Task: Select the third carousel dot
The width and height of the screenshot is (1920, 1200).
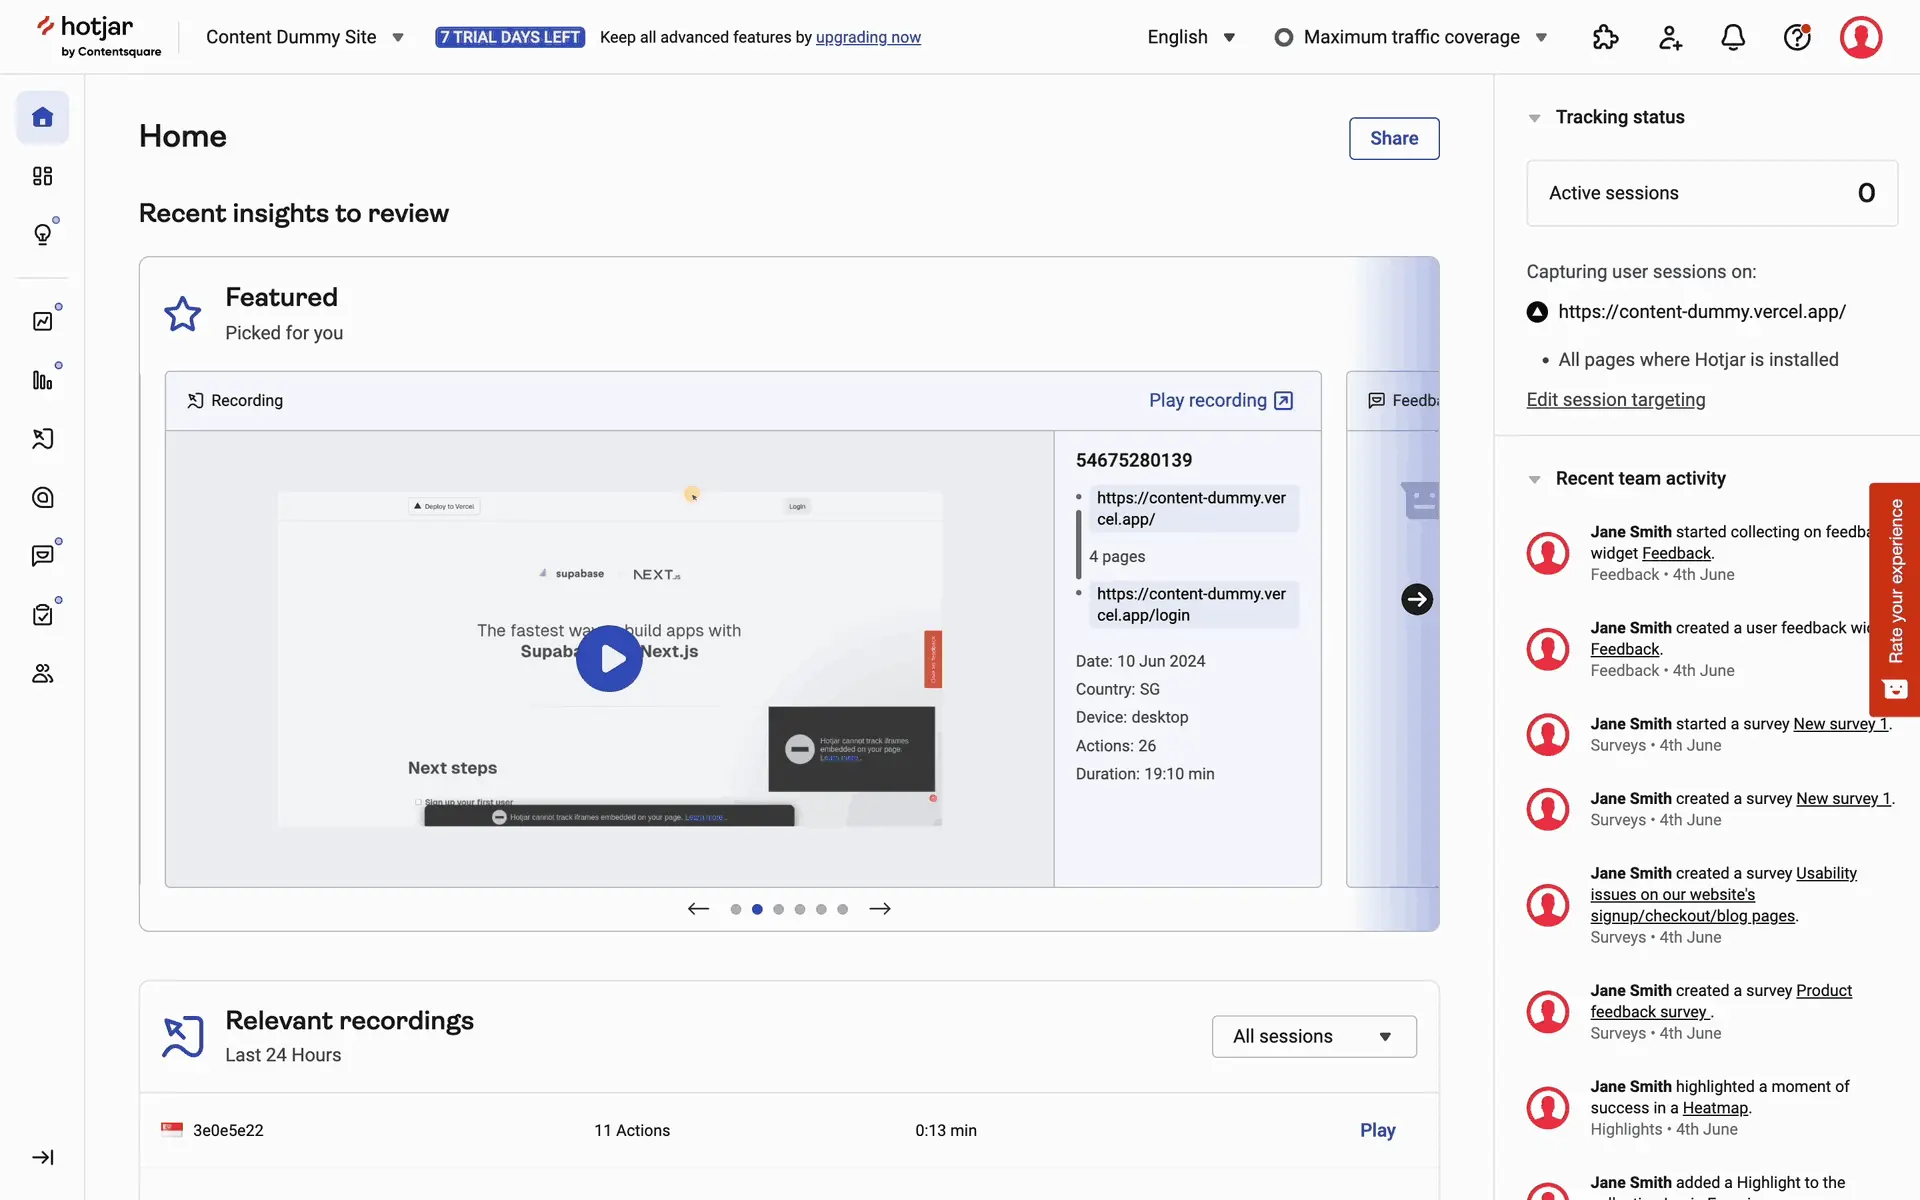Action: (x=778, y=909)
